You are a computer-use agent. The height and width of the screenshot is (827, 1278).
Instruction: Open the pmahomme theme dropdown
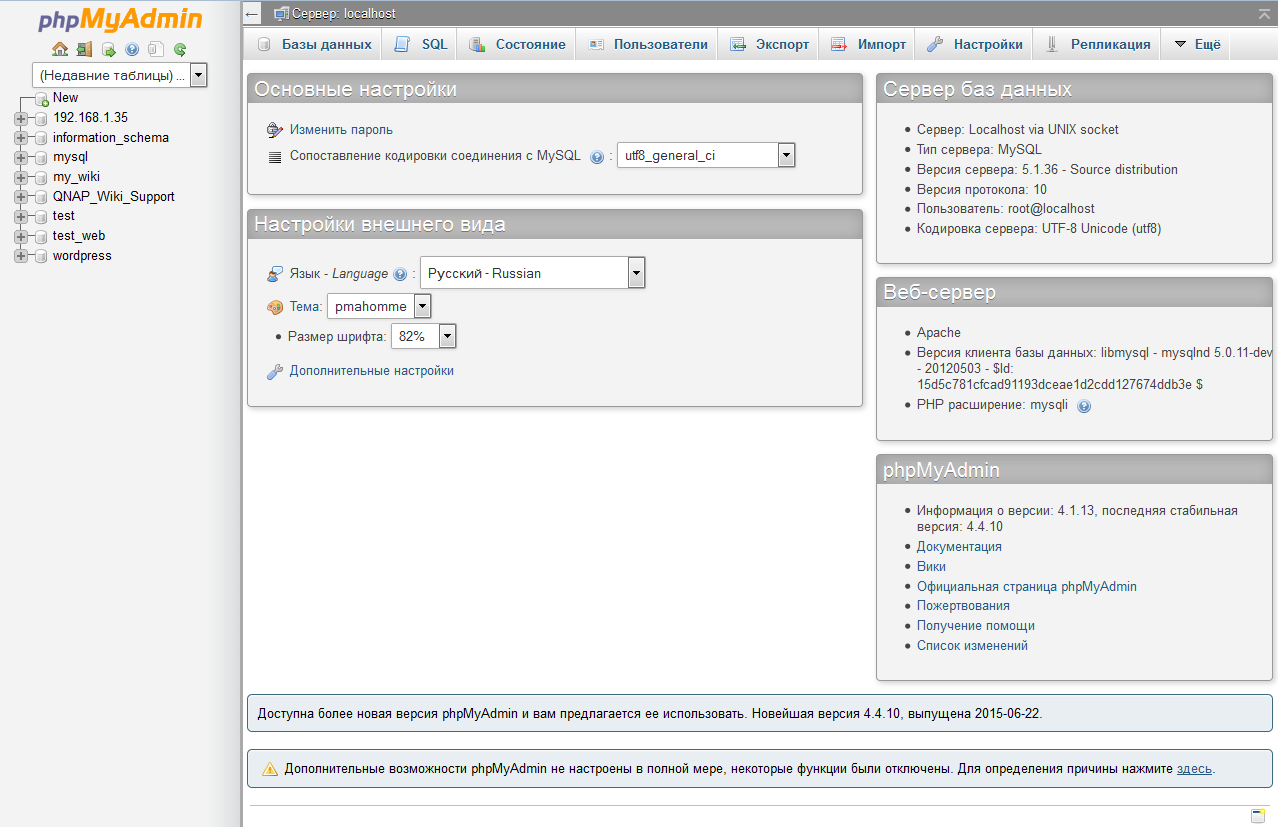pyautogui.click(x=379, y=306)
